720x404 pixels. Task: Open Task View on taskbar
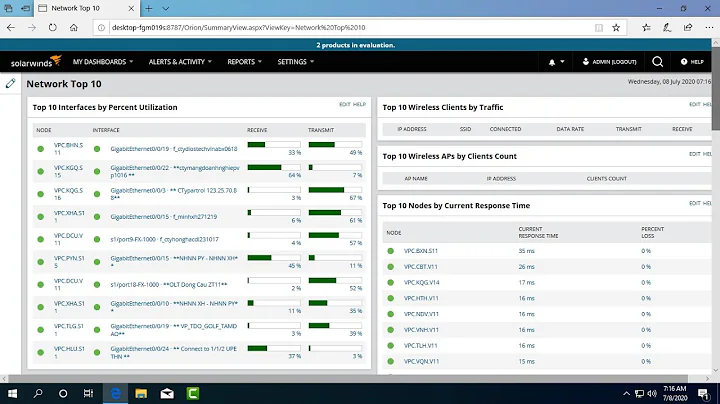point(88,393)
